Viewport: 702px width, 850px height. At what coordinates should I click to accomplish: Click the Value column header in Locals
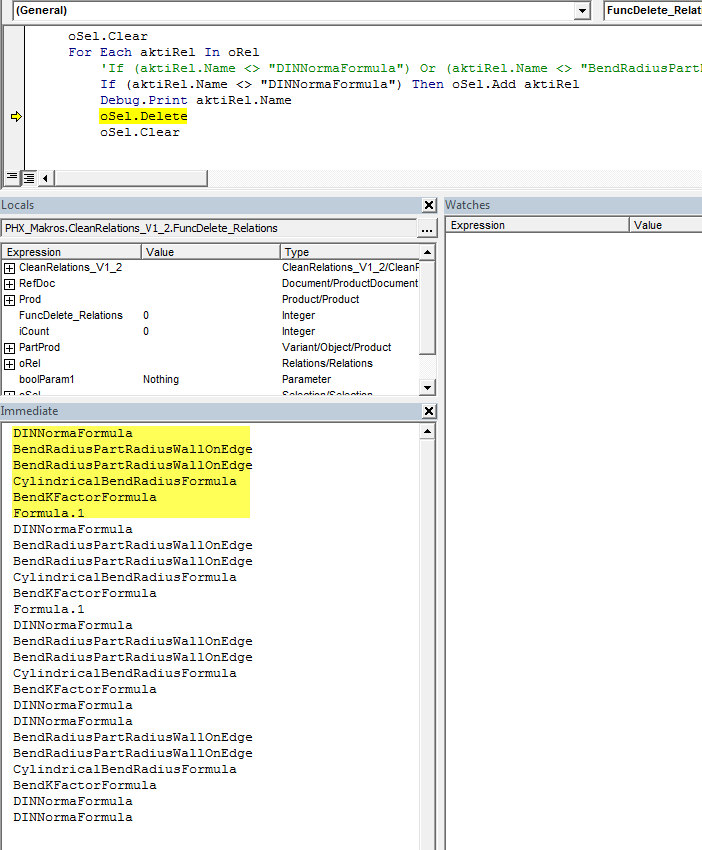click(210, 252)
